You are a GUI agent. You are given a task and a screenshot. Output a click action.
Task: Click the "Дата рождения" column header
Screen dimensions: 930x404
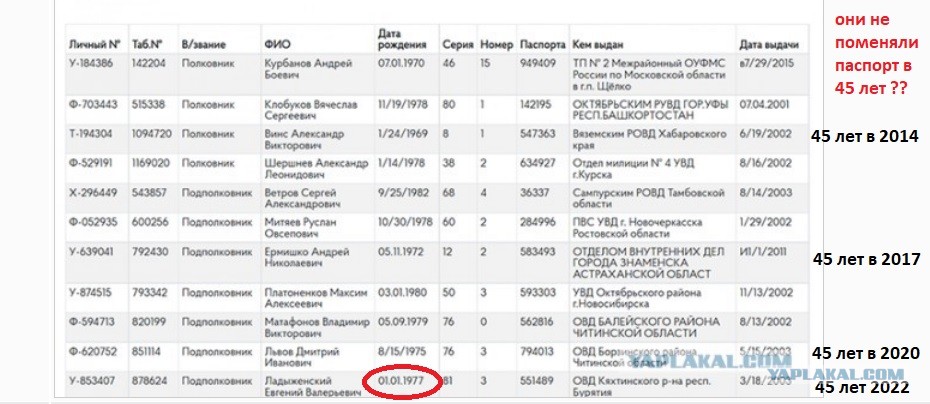(402, 39)
